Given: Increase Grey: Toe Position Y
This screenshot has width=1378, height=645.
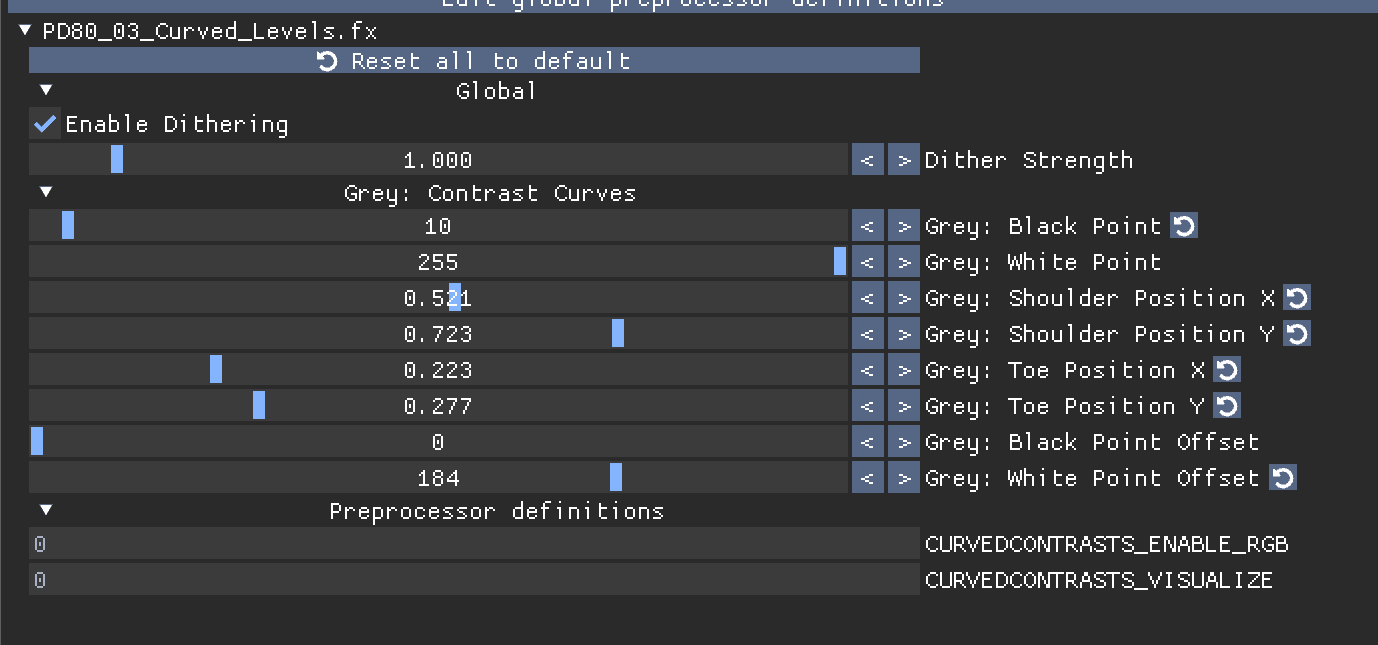Looking at the screenshot, I should tap(904, 406).
